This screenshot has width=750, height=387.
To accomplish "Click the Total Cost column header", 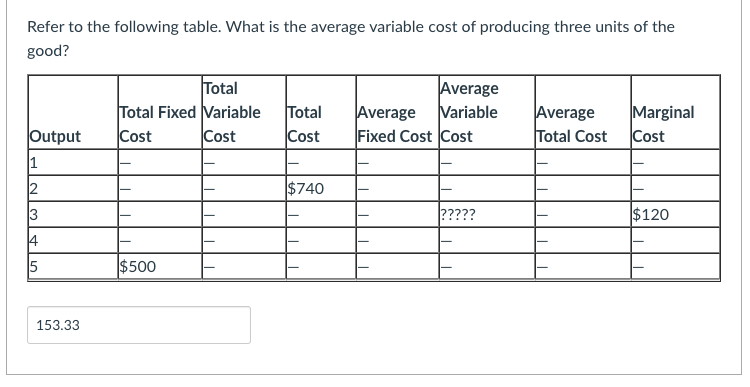I will point(321,112).
